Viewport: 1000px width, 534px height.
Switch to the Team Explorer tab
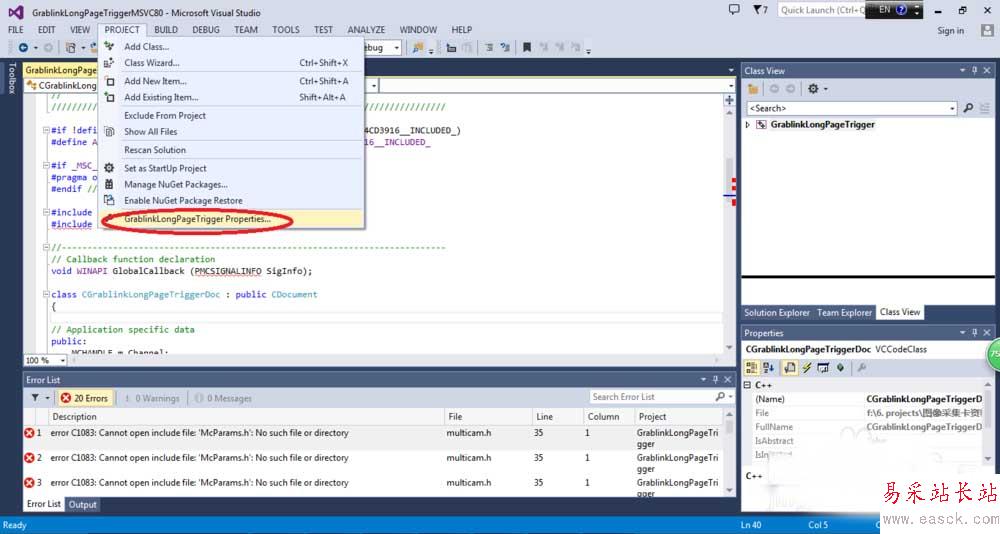844,313
